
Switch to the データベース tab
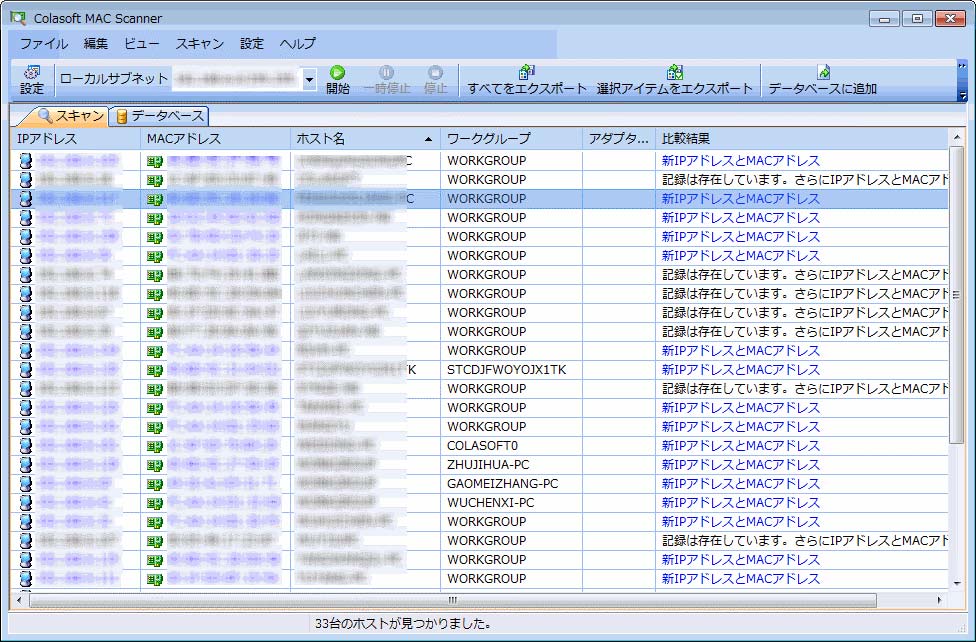click(159, 116)
